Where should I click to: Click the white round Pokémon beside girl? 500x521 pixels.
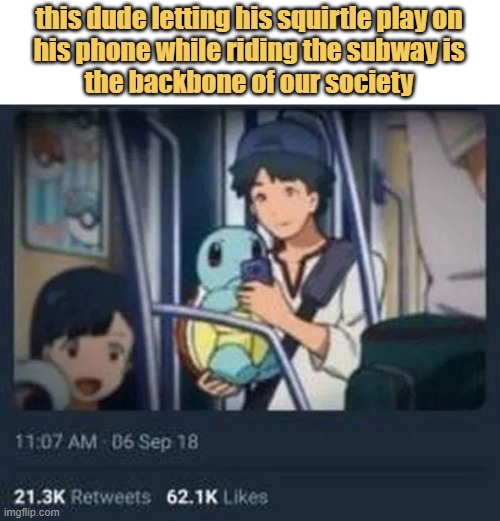click(x=40, y=385)
